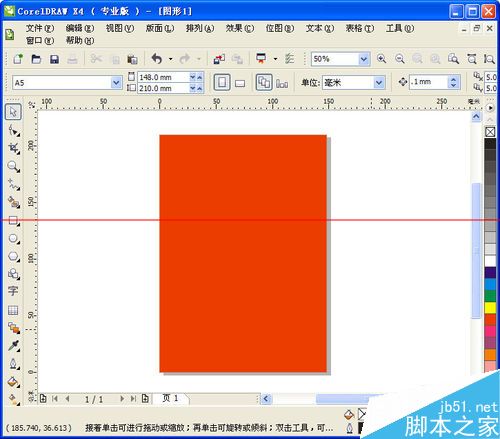Screen dimensions: 500x439
Task: Select the Interactive Fill tool
Action: coord(13,399)
